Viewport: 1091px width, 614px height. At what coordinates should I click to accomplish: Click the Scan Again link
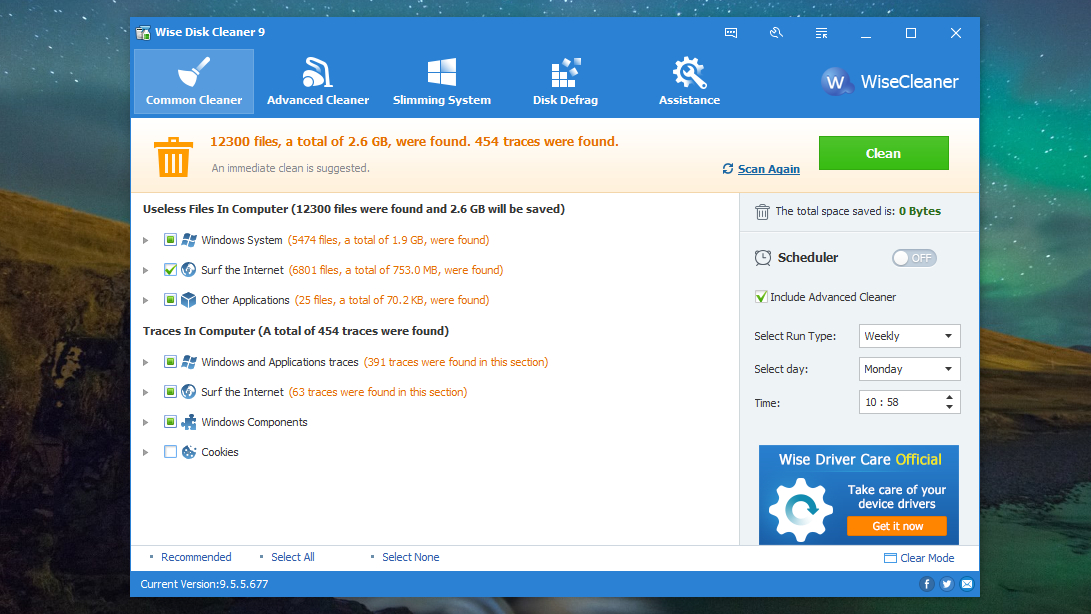pos(768,169)
